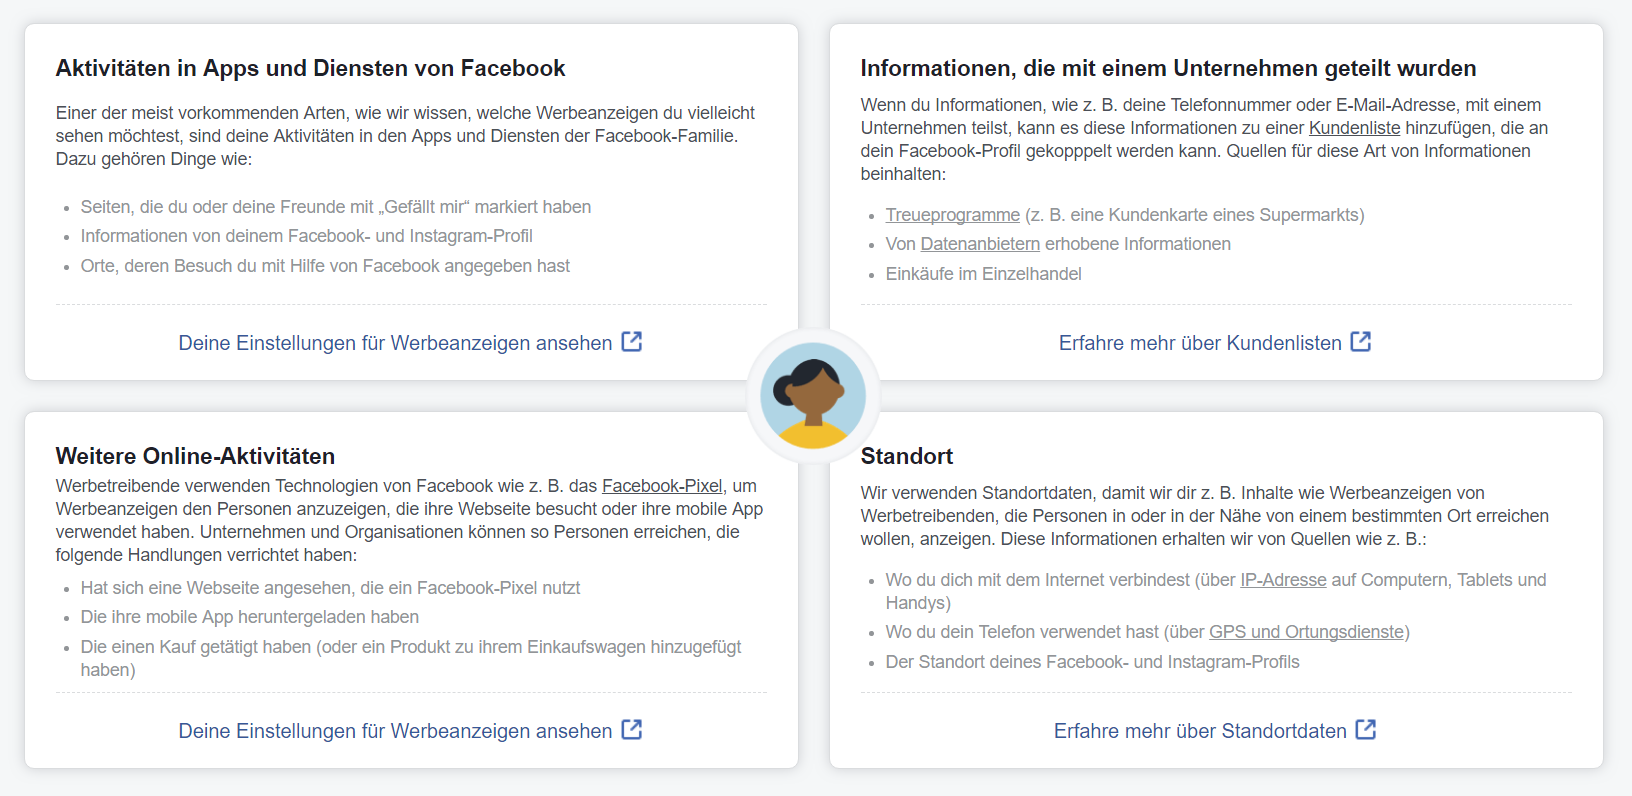Screen dimensions: 1632x796
Task: Click bullet 'Informationen von deinem Facebook- und Instagram-Profil'
Action: point(306,236)
